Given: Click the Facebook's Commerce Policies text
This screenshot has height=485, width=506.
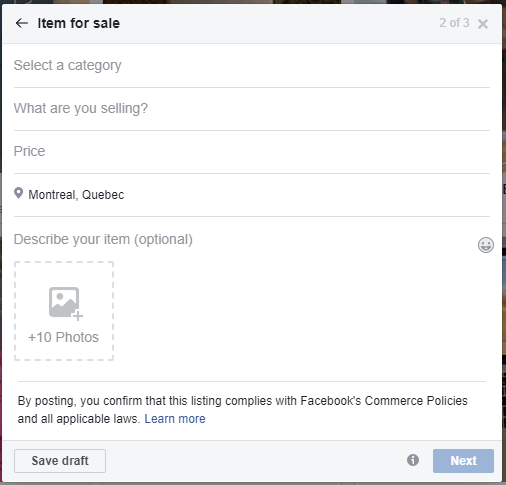Looking at the screenshot, I should point(384,401).
